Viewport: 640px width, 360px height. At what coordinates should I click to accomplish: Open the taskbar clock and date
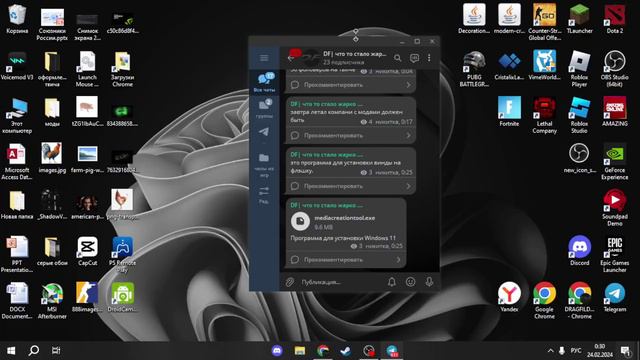coord(600,351)
